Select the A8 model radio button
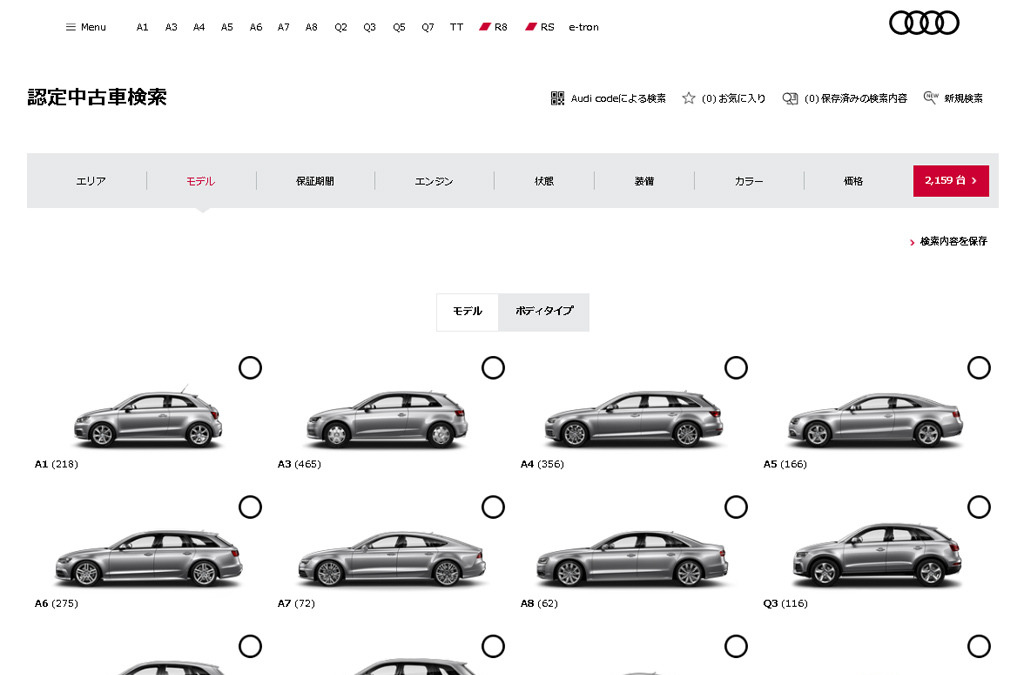Viewport: 1024px width, 675px height. tap(736, 507)
